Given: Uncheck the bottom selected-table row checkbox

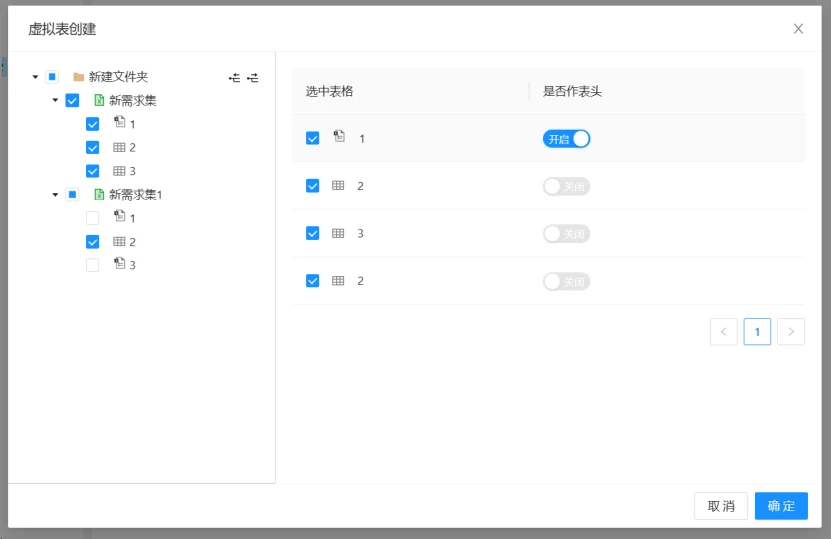Looking at the screenshot, I should tap(313, 281).
